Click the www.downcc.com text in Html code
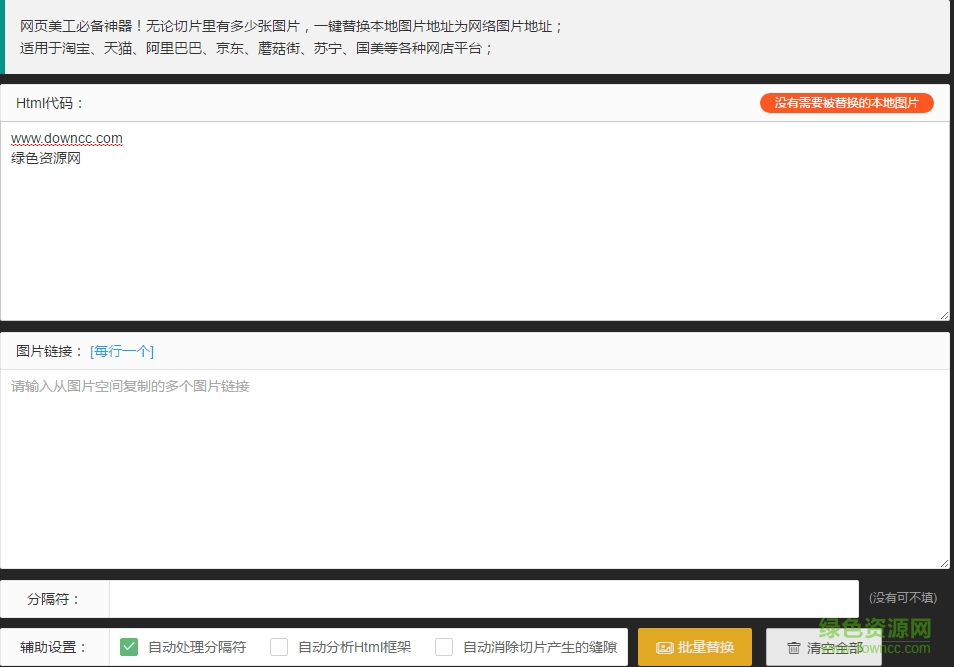The height and width of the screenshot is (667, 954). 67,138
